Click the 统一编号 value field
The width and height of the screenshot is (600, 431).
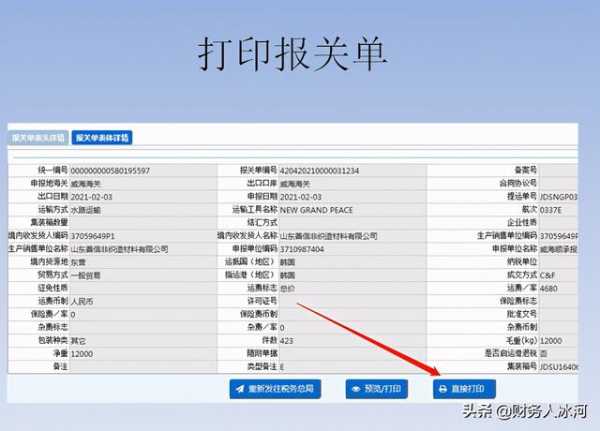[140, 171]
